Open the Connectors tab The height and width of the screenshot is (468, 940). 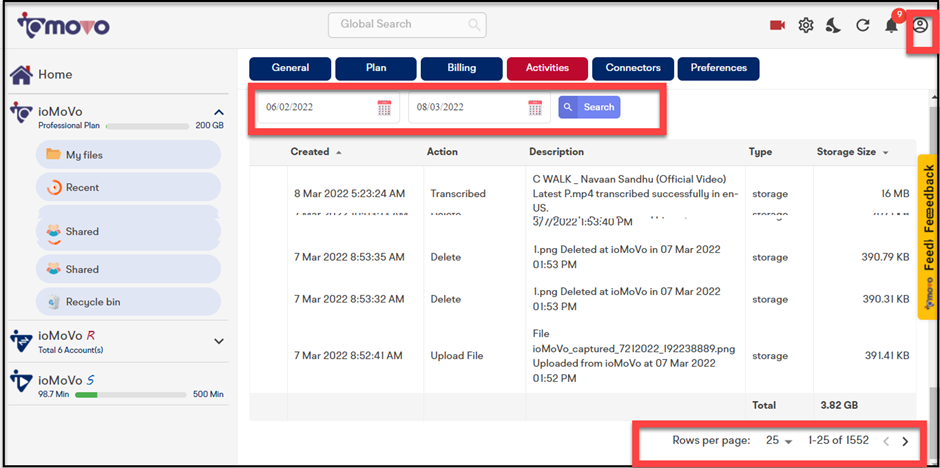point(633,68)
